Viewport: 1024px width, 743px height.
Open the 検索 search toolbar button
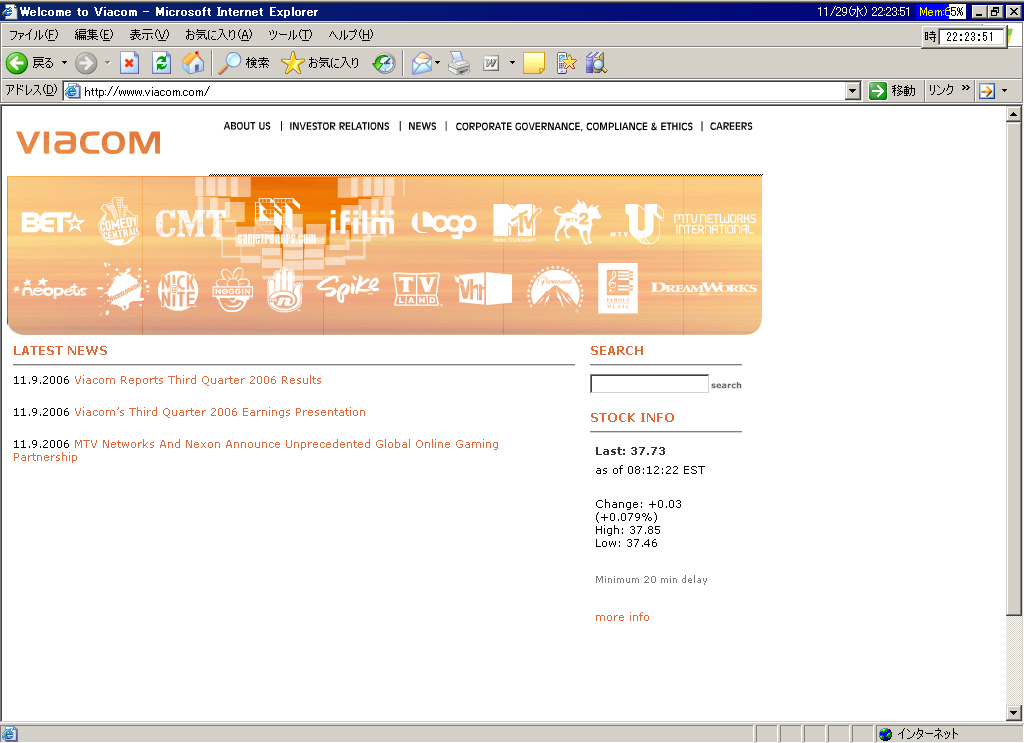point(245,63)
